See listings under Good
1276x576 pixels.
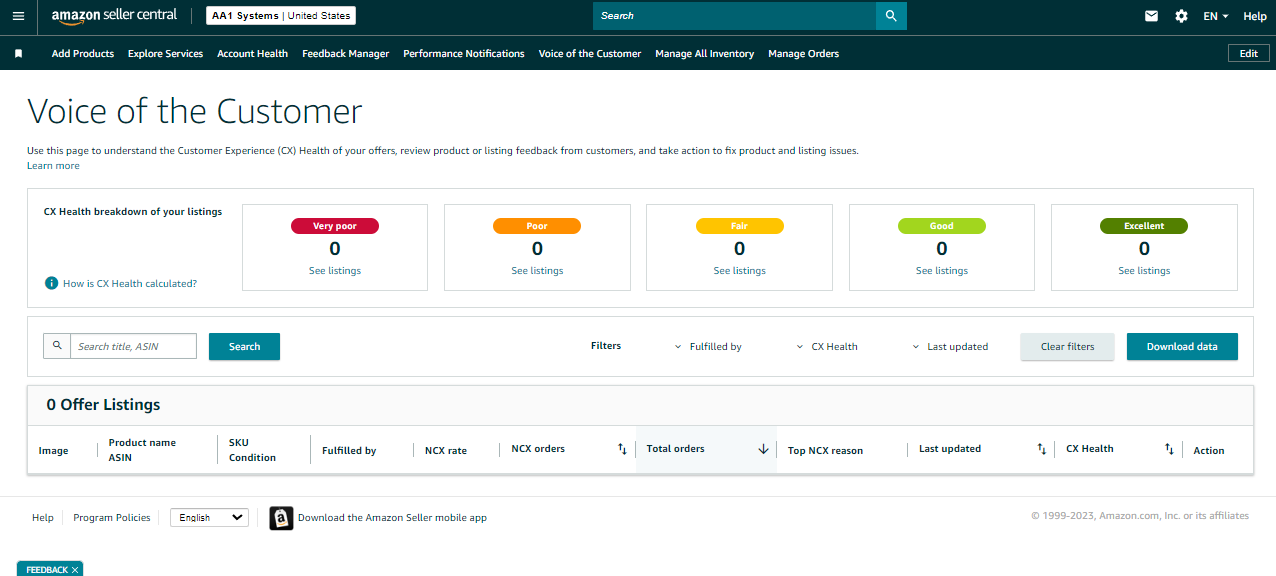click(x=942, y=271)
